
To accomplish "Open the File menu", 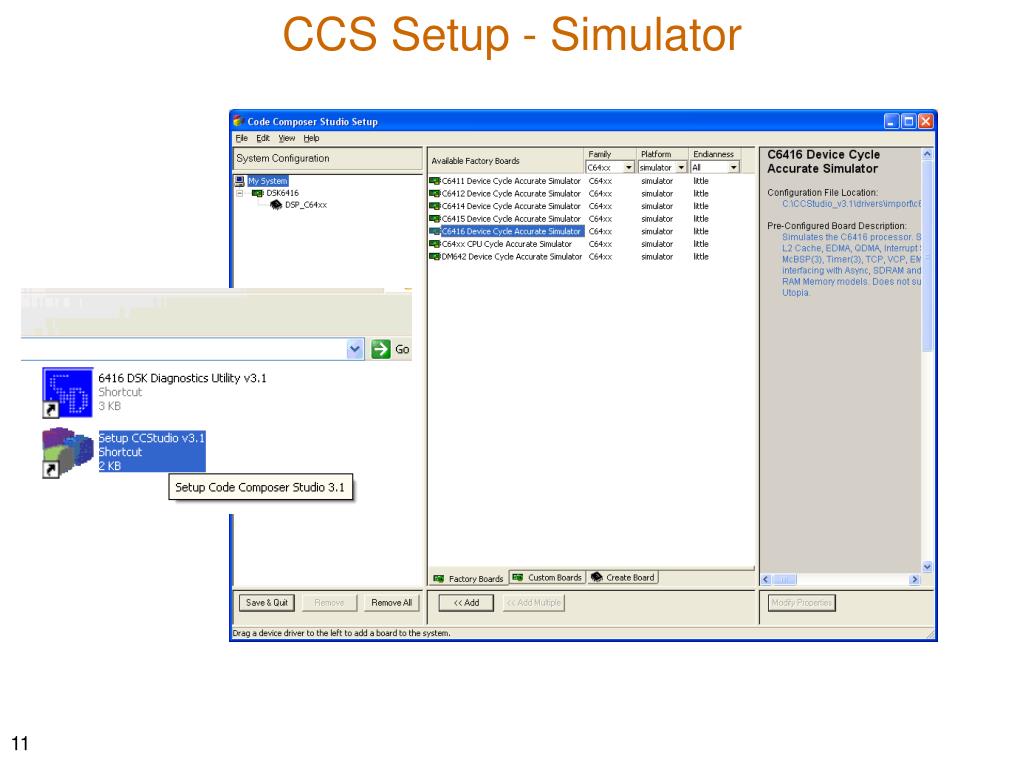I will [242, 138].
